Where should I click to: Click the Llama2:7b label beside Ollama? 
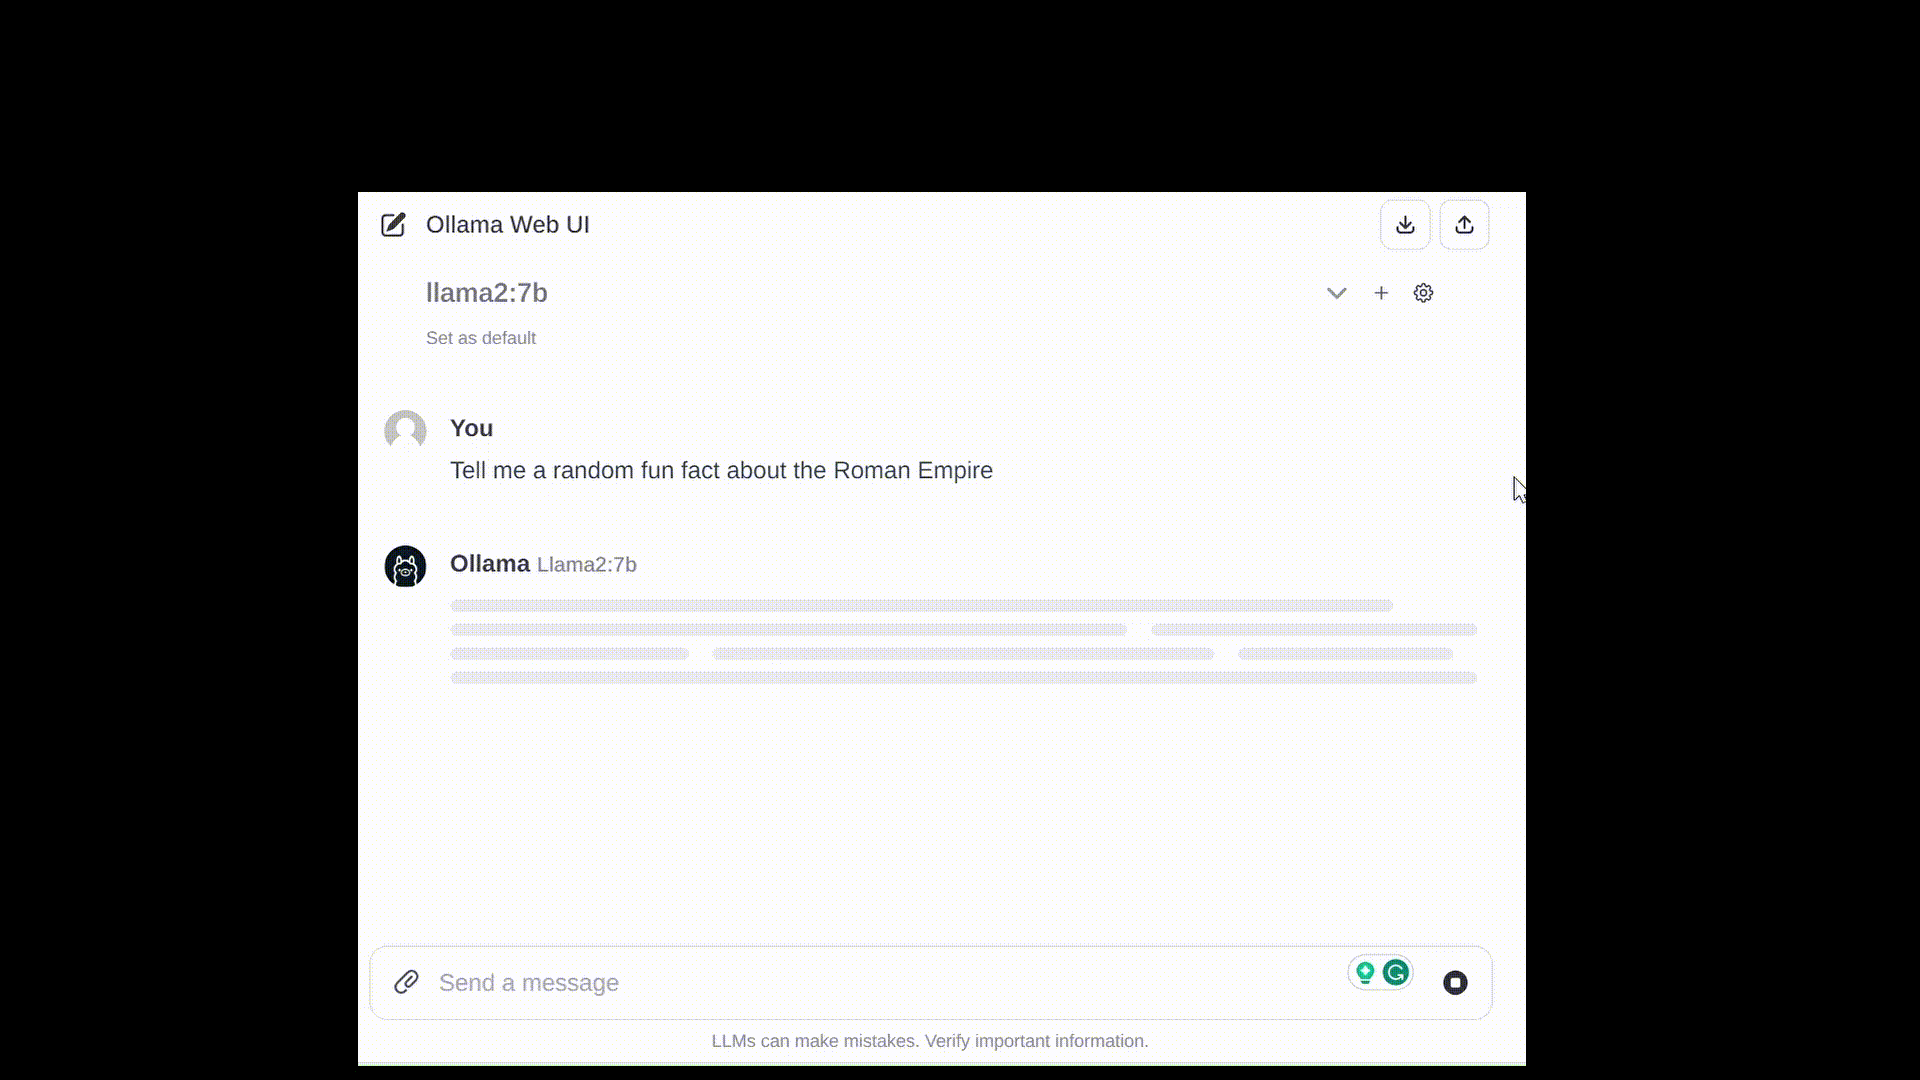tap(587, 565)
